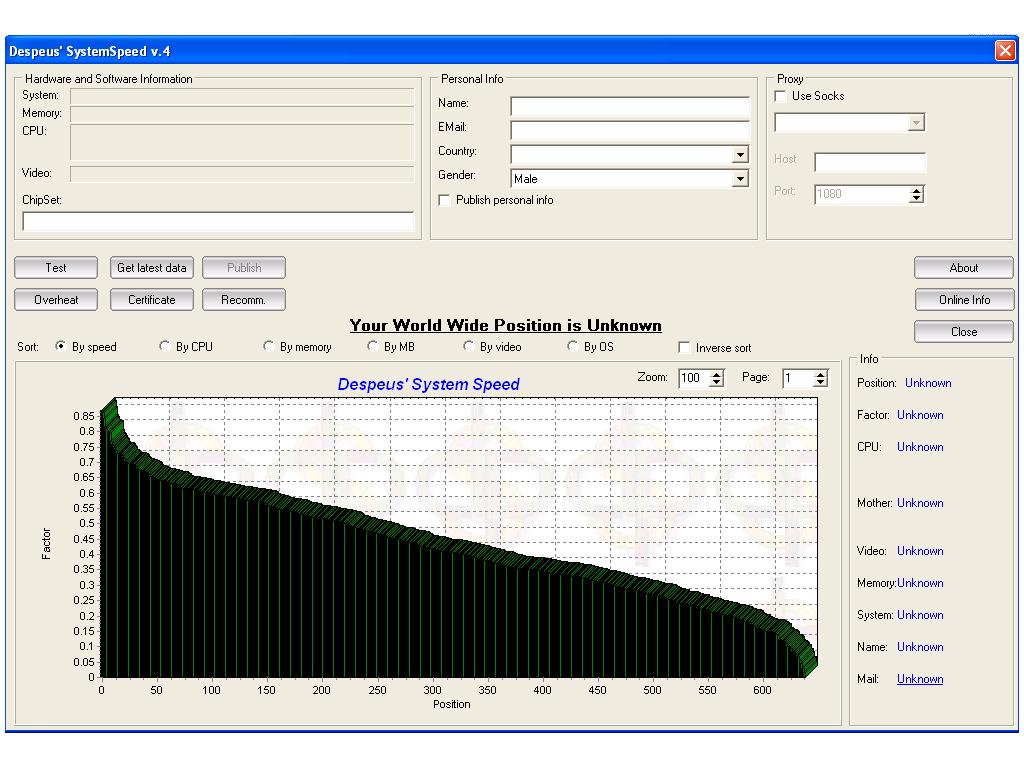
Task: Expand the Country dropdown
Action: pyautogui.click(x=740, y=155)
